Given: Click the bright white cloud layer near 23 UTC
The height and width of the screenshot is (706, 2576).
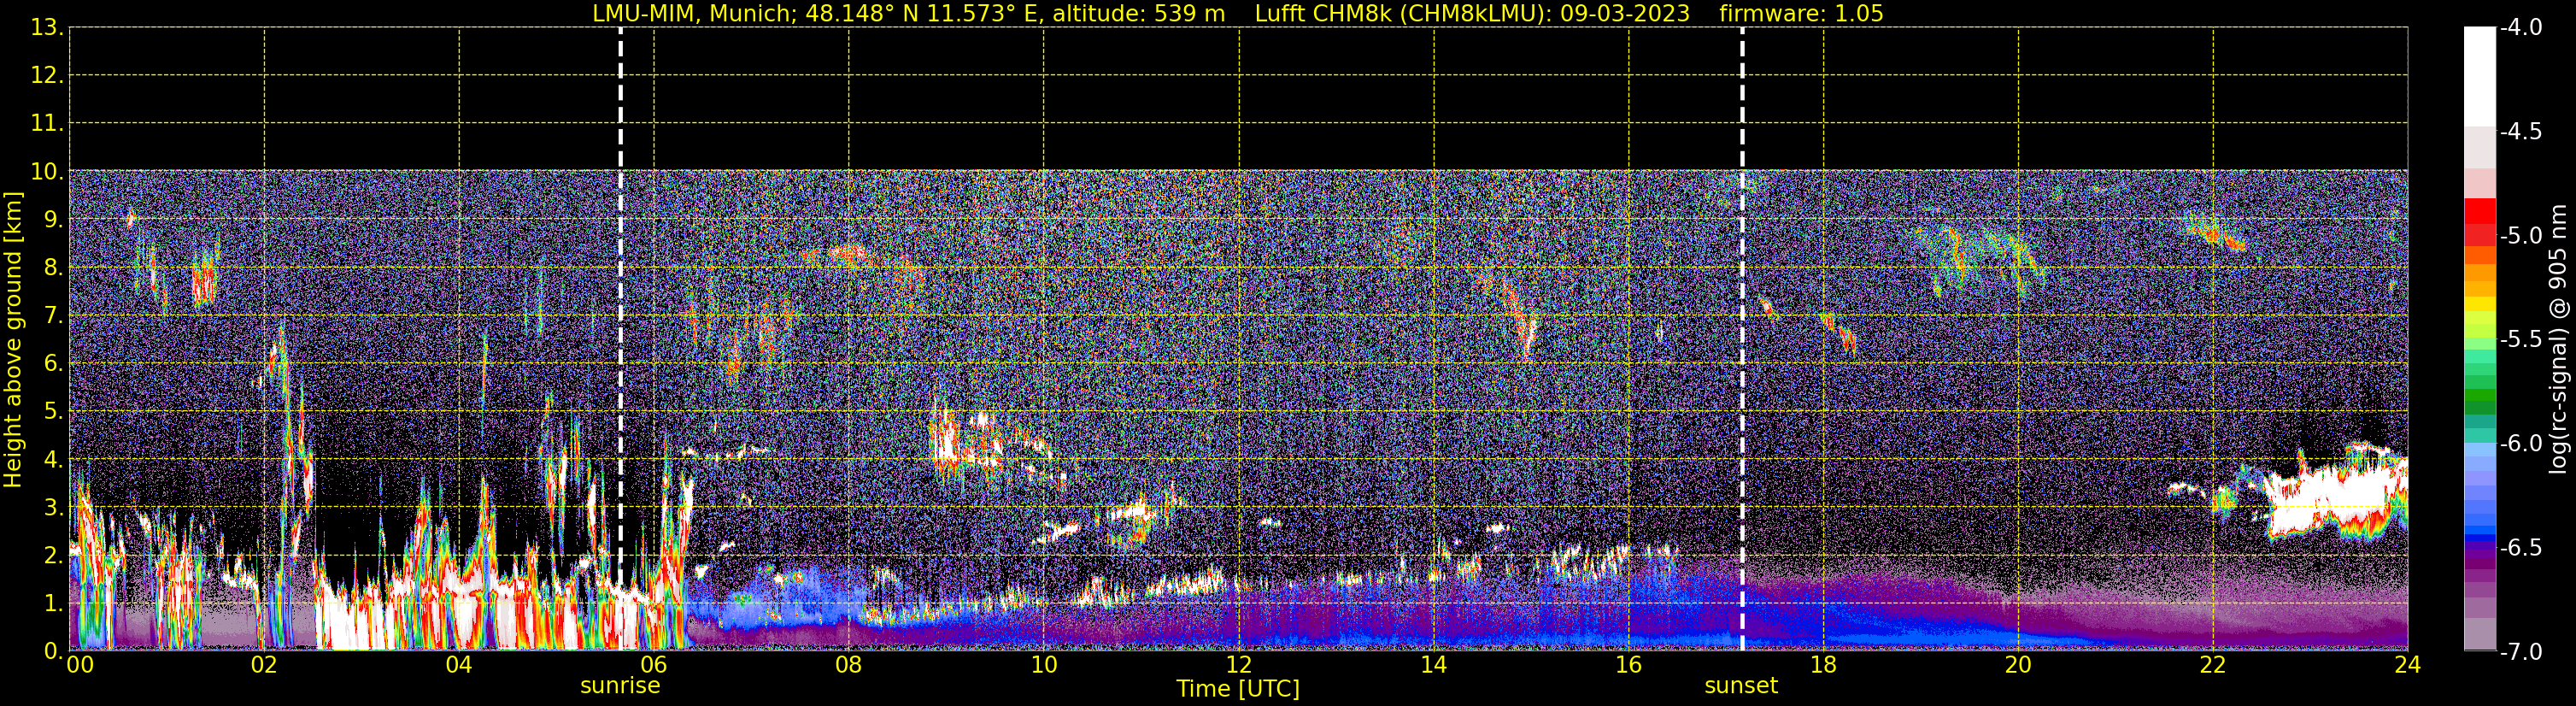Looking at the screenshot, I should tap(2335, 500).
